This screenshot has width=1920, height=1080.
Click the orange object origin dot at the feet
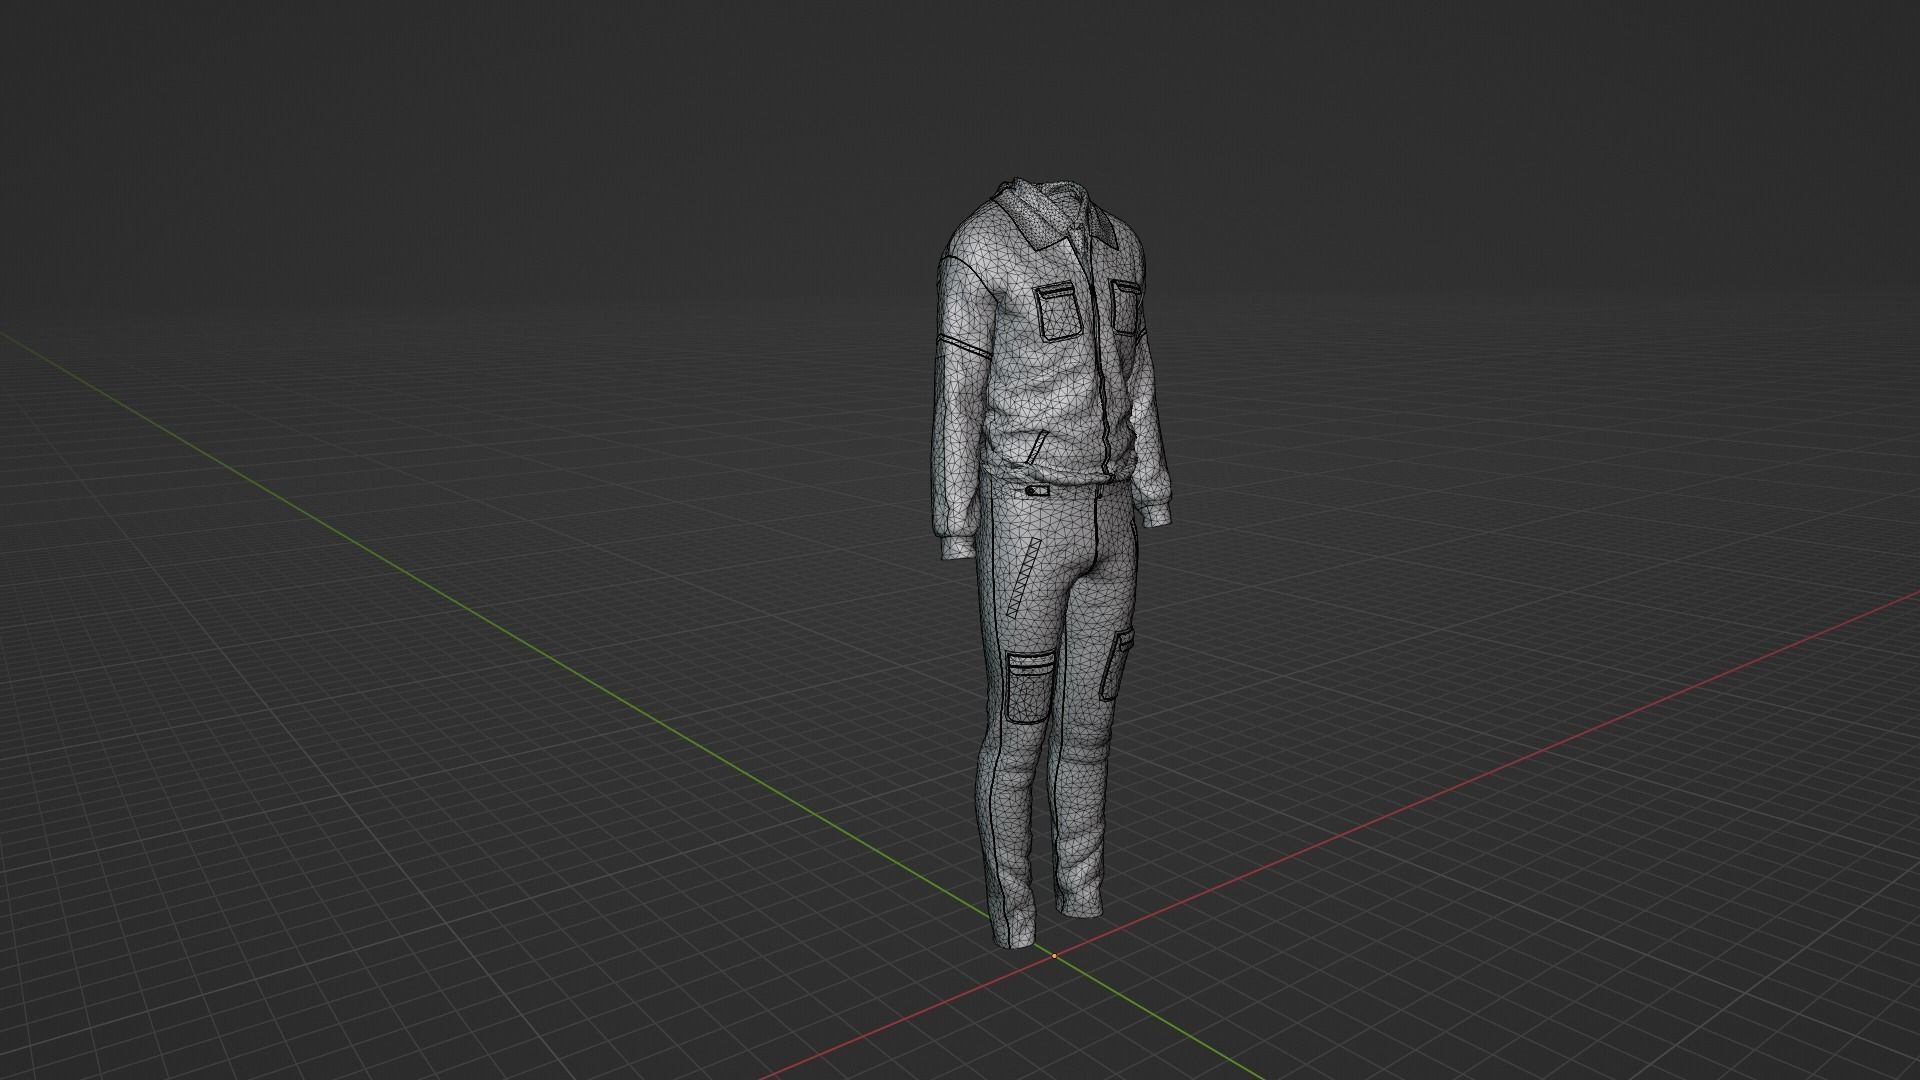[x=1054, y=956]
